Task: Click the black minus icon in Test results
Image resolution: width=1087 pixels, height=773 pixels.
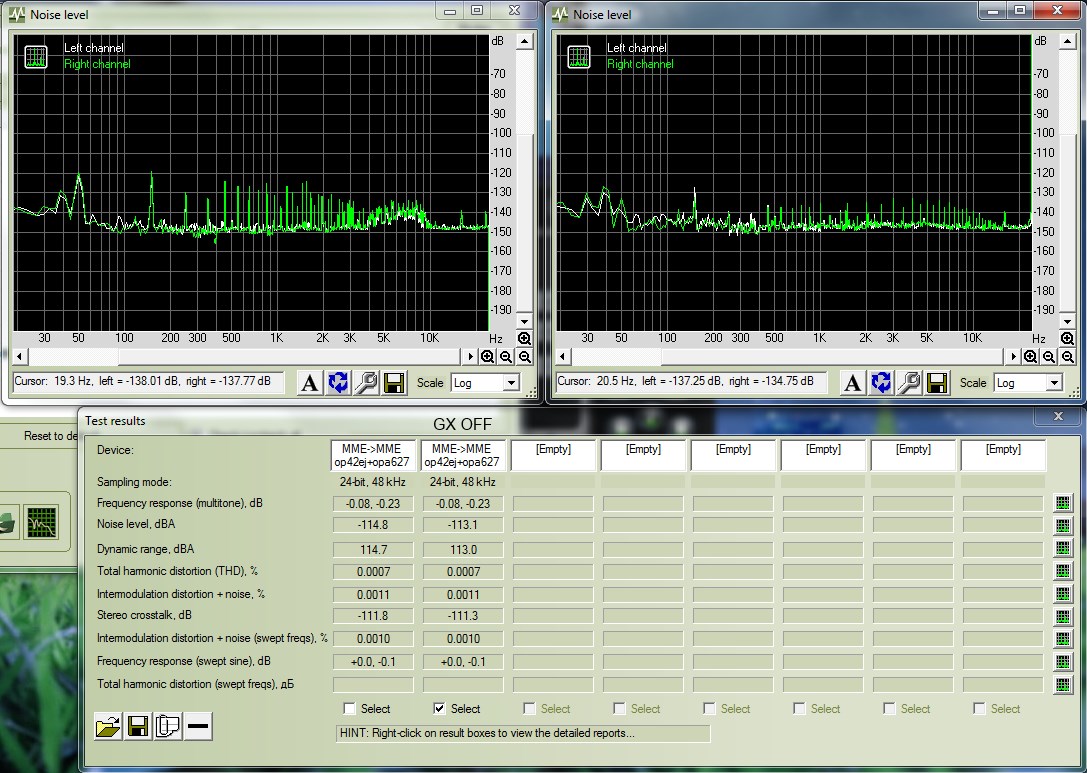Action: pos(198,727)
